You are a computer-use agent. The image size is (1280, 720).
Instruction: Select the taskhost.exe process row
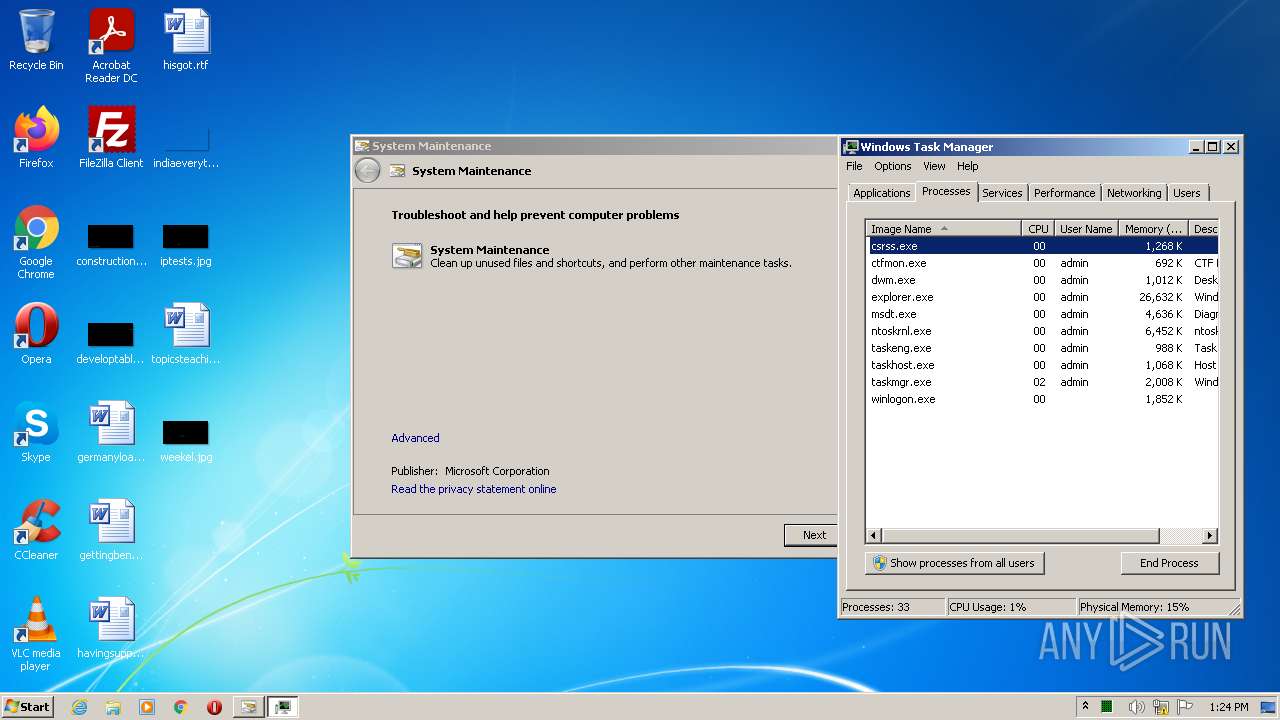point(1042,365)
